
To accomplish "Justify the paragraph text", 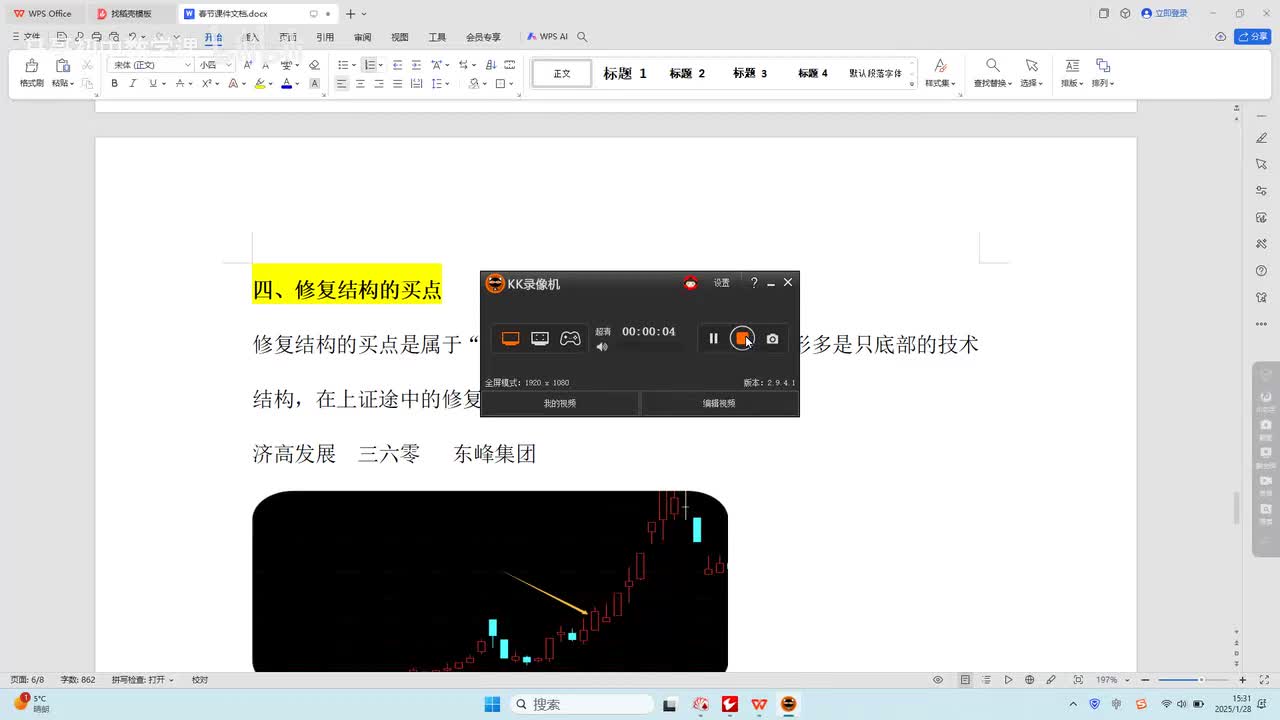I will pyautogui.click(x=398, y=83).
